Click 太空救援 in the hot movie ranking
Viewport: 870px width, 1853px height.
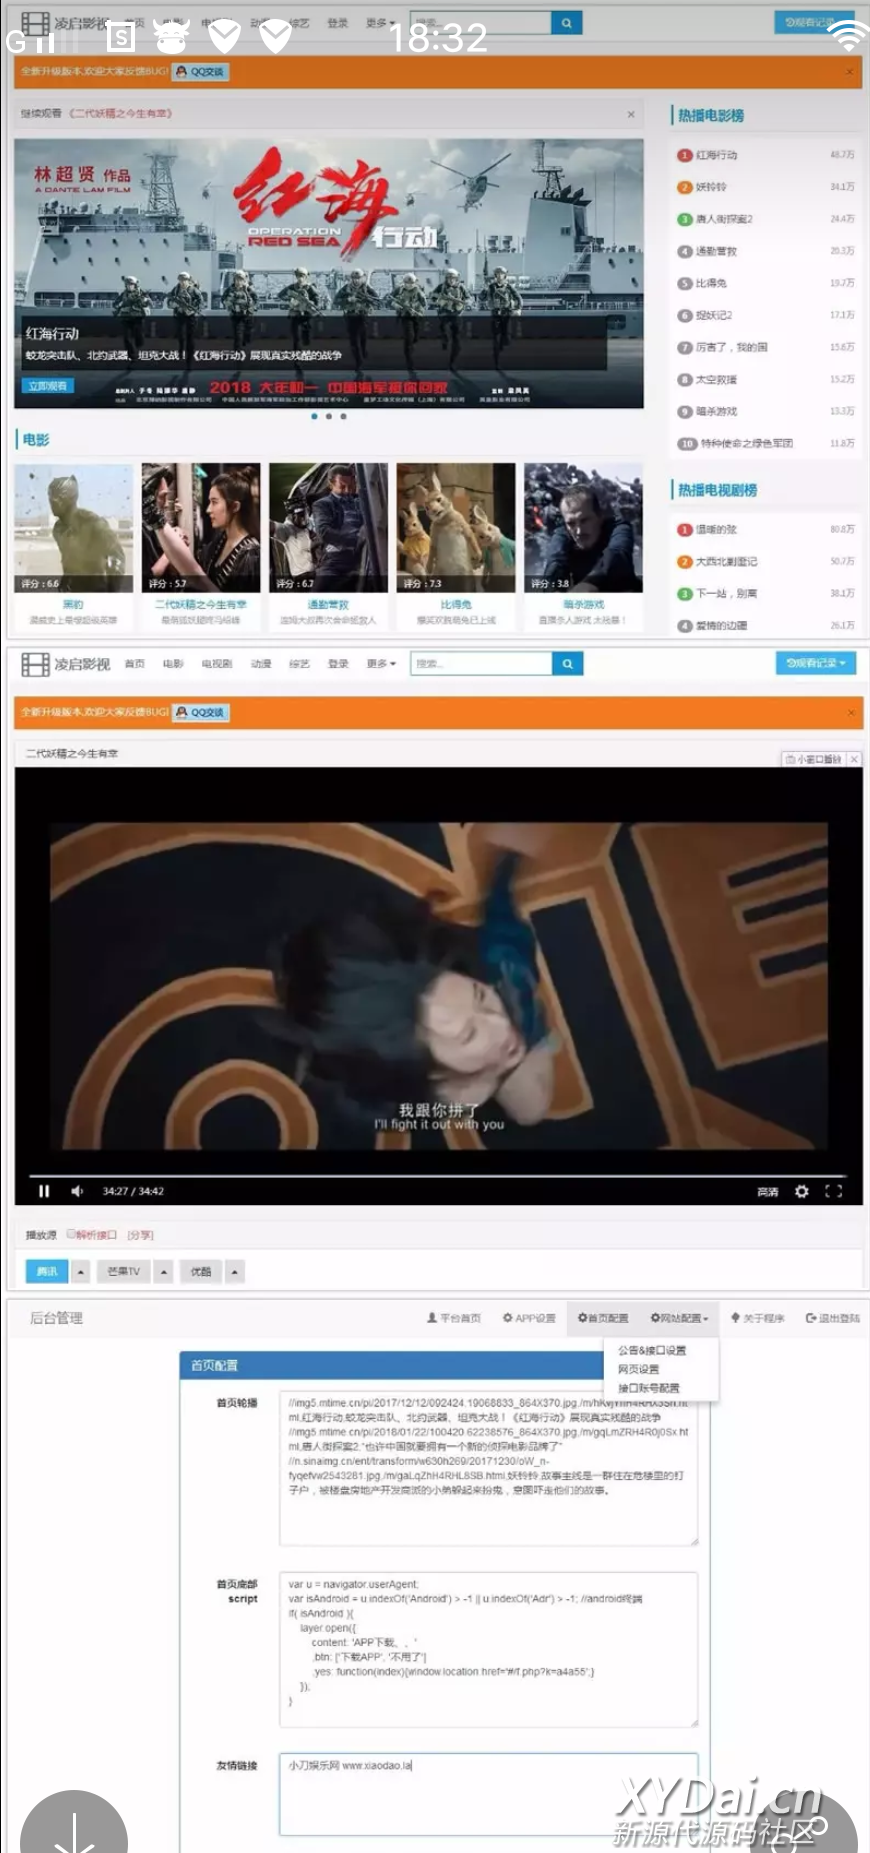716,379
